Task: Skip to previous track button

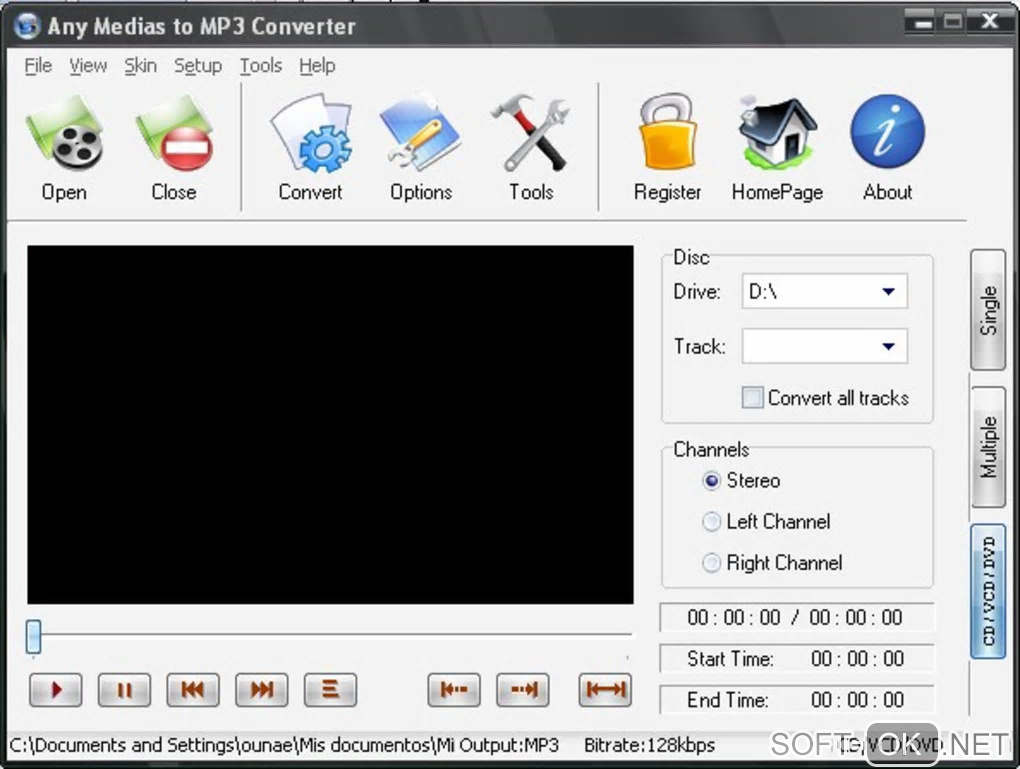Action: pyautogui.click(x=193, y=690)
